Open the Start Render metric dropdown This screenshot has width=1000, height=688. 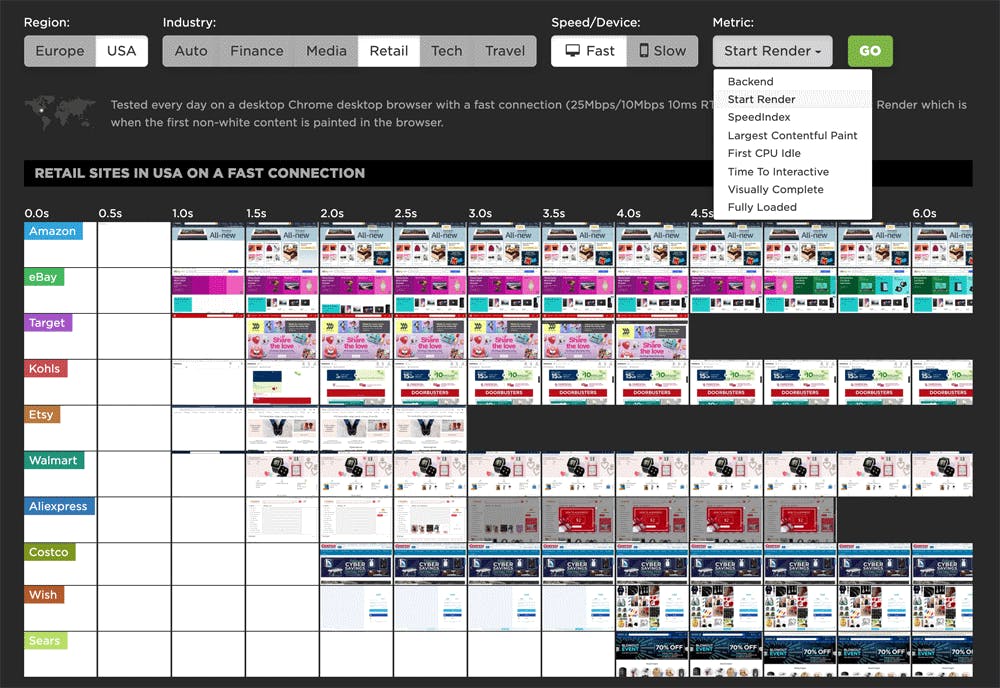pos(772,51)
